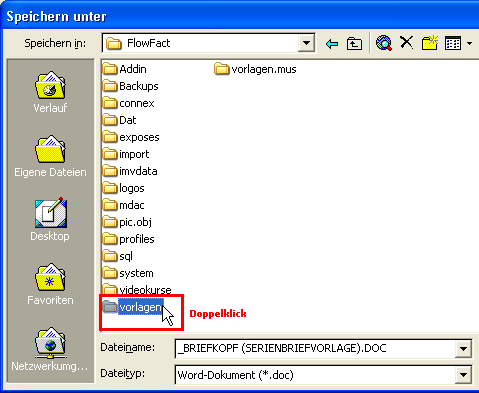Go back with the blue arrow icon

332,44
